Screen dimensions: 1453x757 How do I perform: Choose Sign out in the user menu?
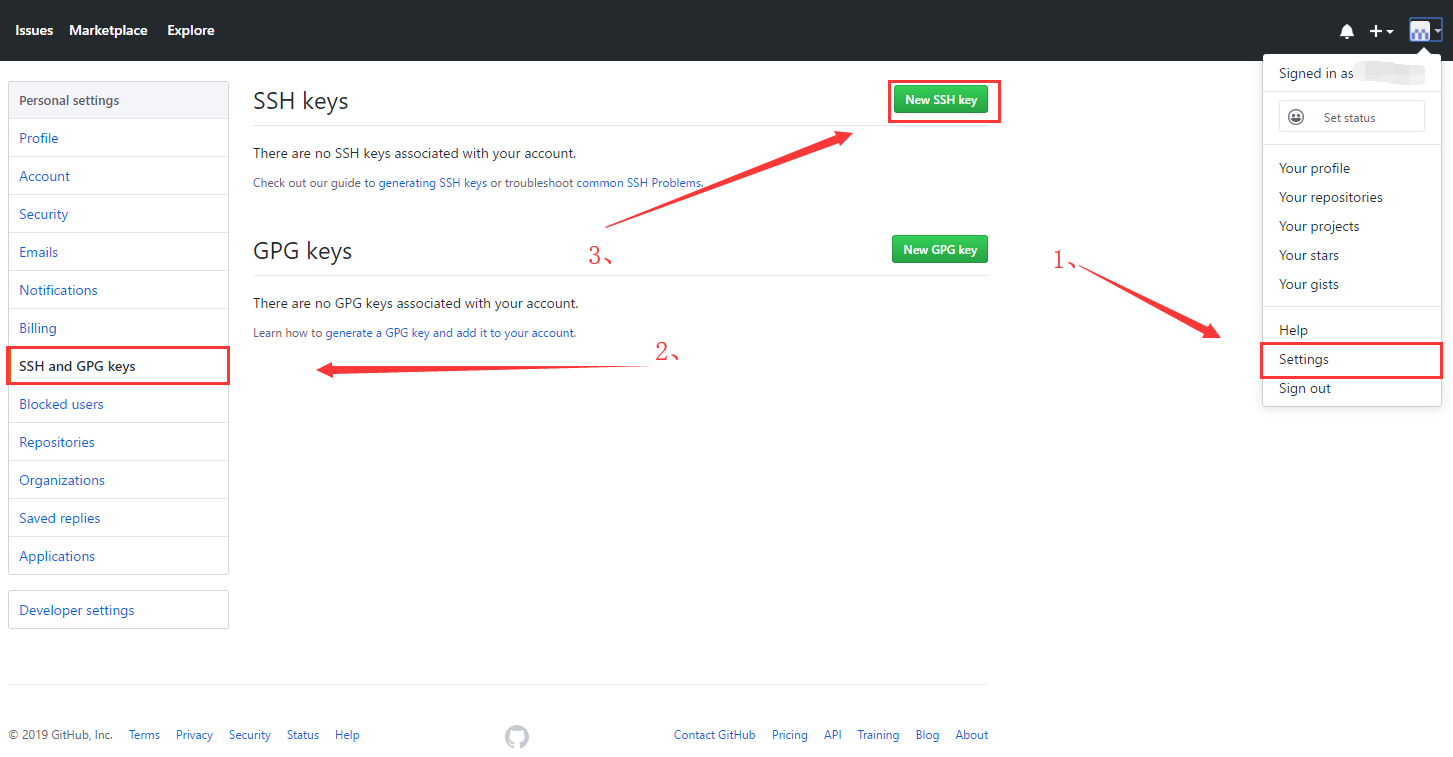click(1305, 388)
